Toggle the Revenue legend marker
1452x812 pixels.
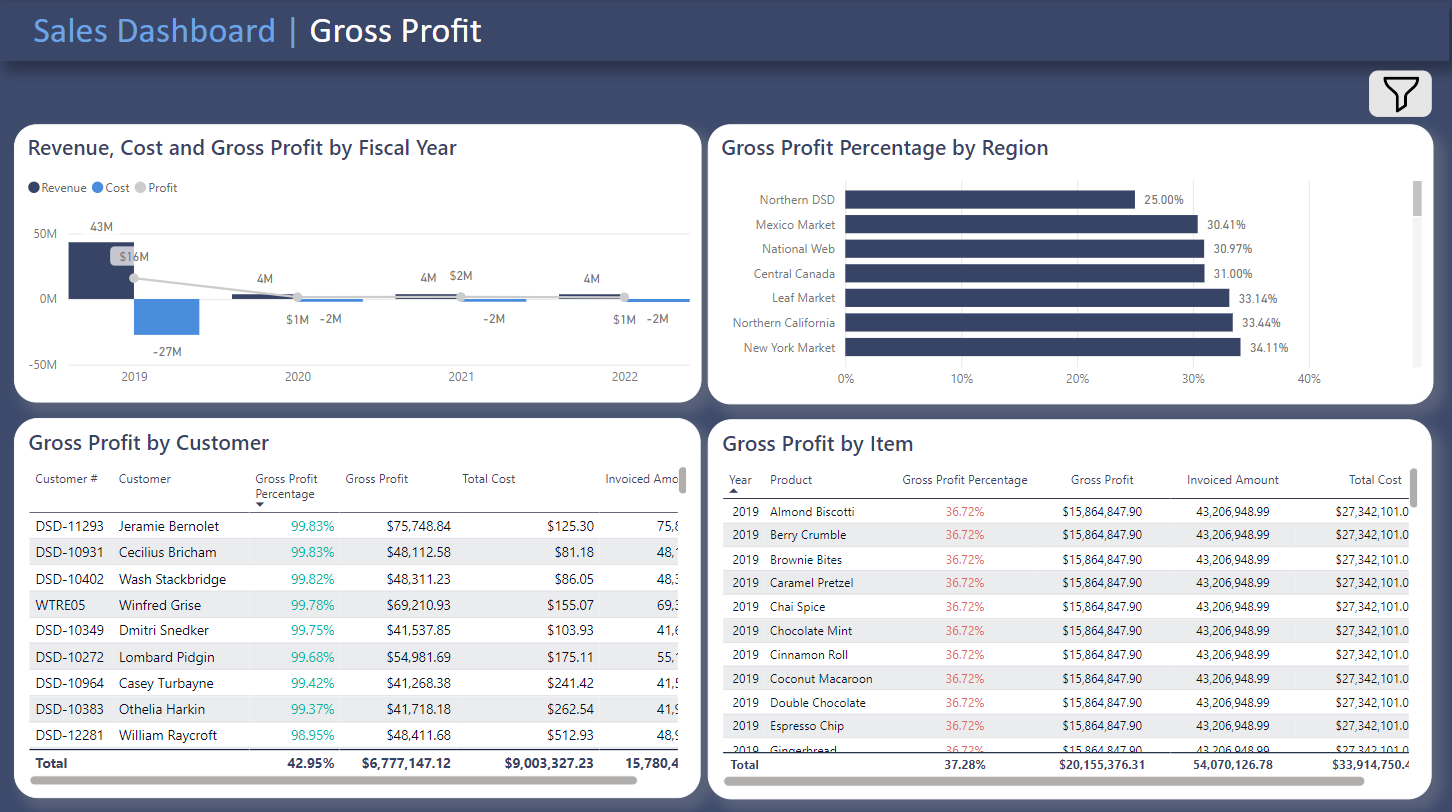(x=34, y=188)
